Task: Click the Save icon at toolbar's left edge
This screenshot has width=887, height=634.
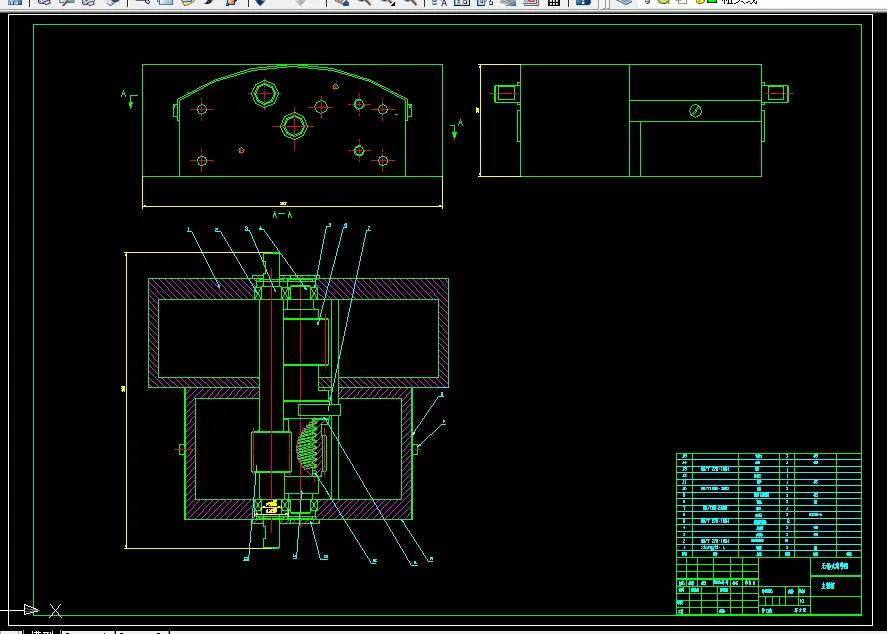Action: click(15, 2)
